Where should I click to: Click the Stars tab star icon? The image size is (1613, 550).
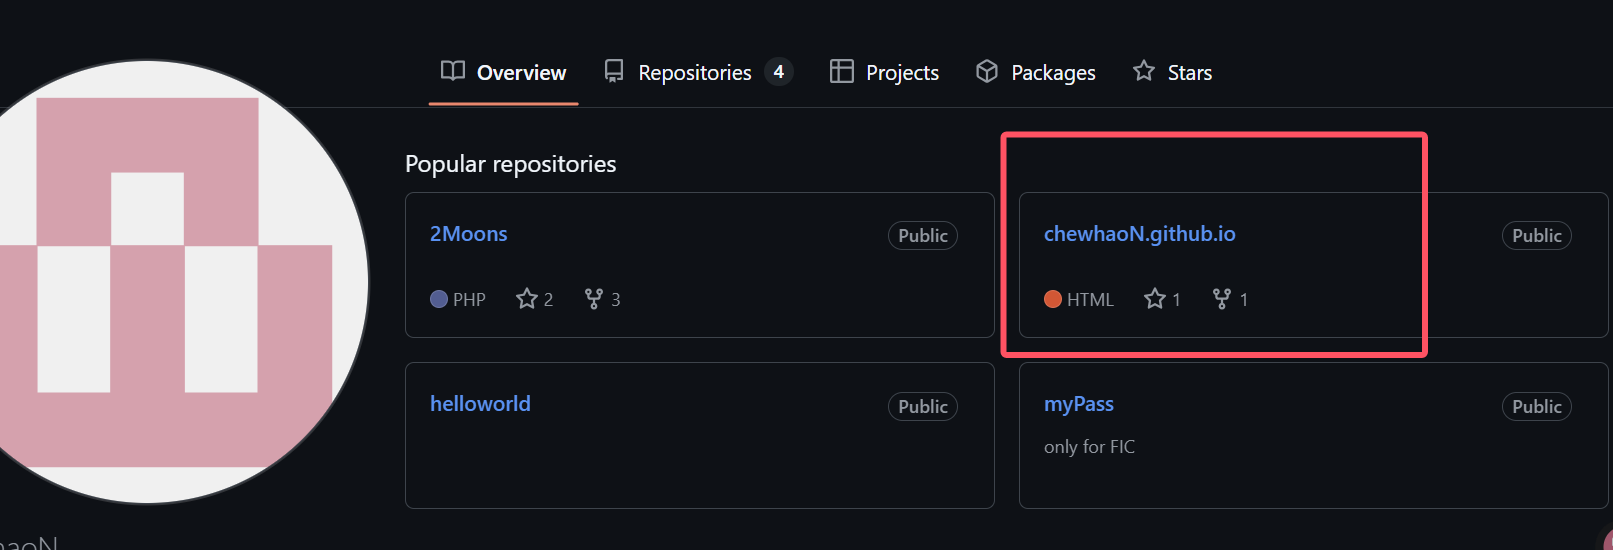point(1144,71)
